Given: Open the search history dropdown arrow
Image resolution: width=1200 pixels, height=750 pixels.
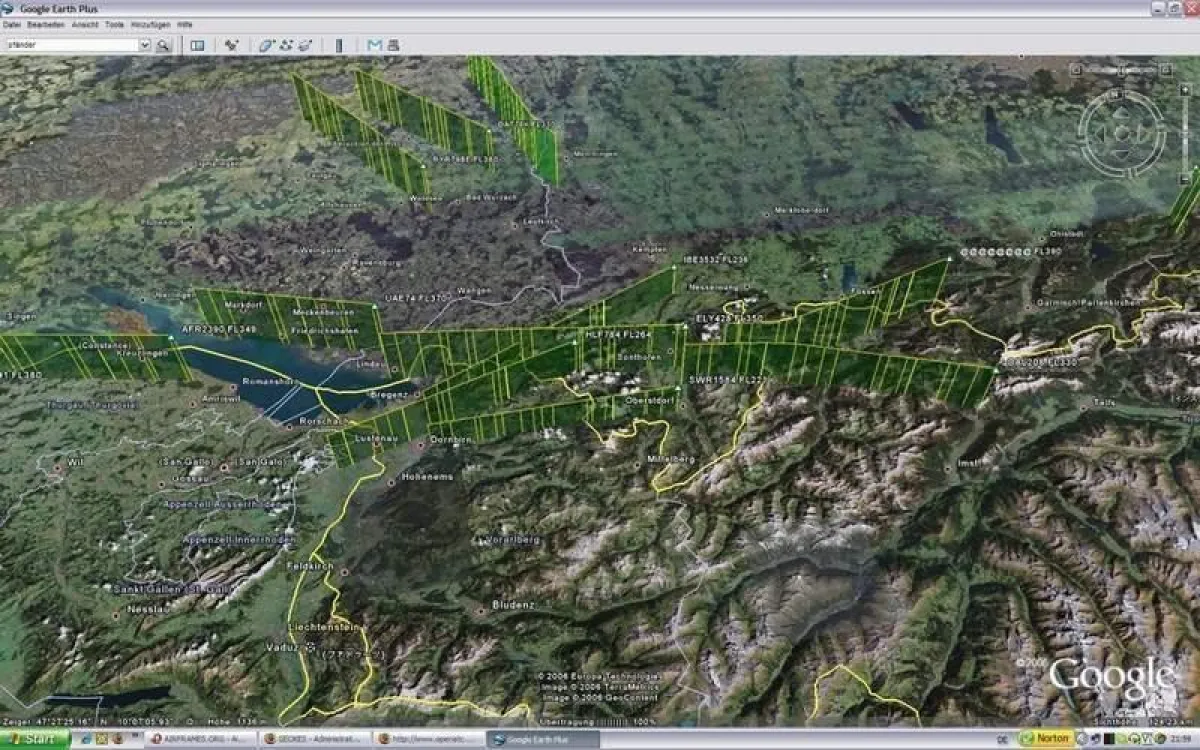Looking at the screenshot, I should (x=144, y=45).
